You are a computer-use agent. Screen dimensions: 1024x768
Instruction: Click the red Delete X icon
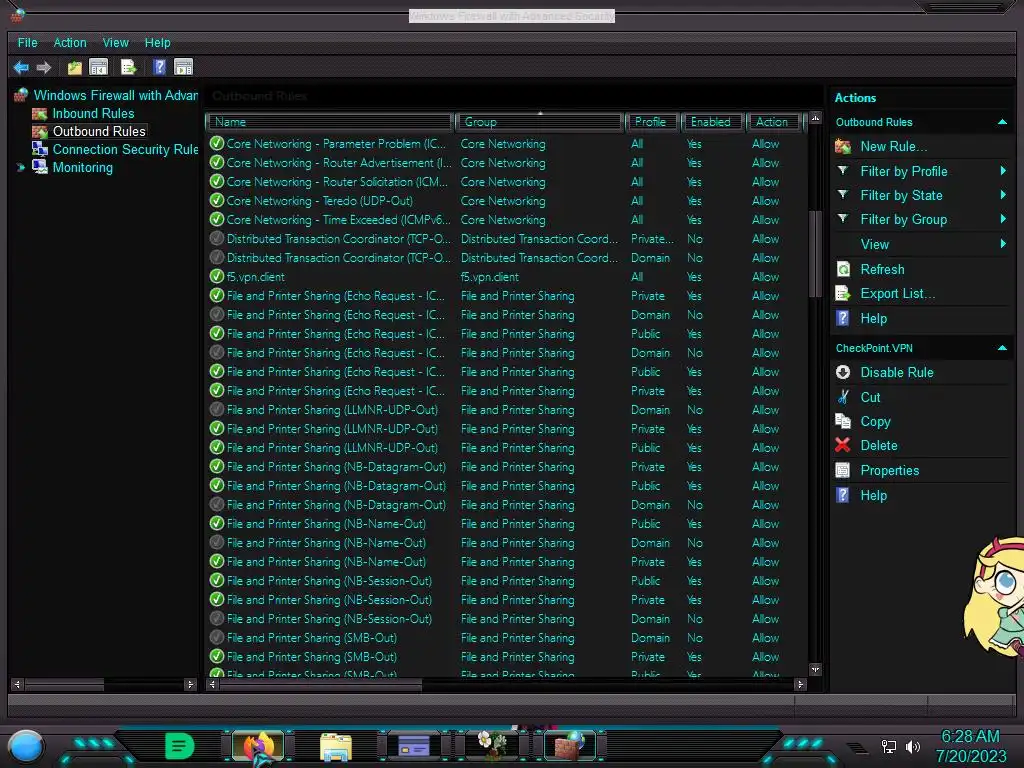pos(843,445)
